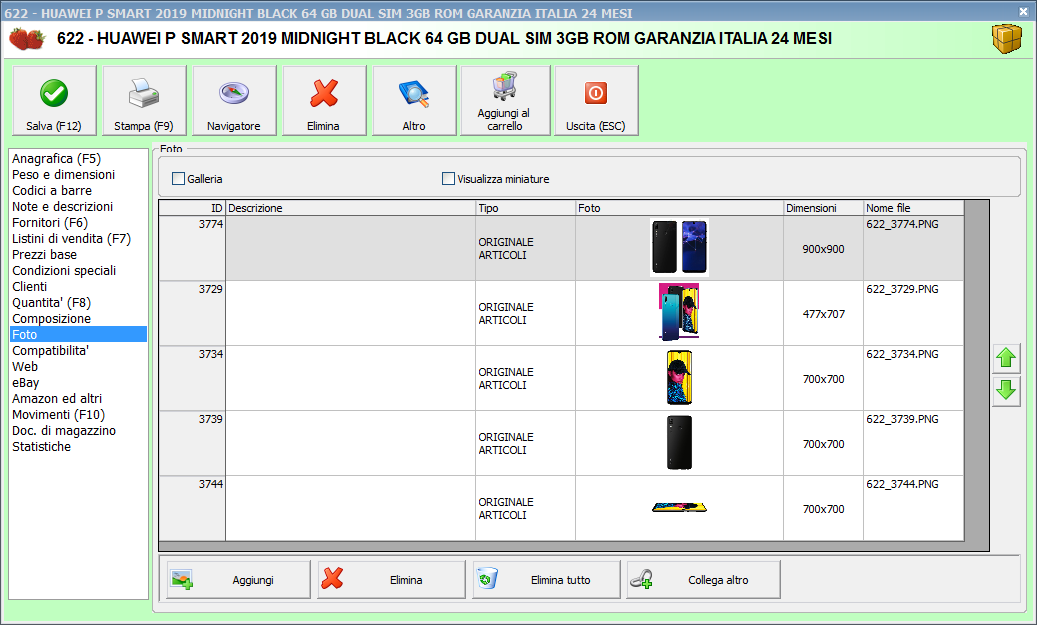
Task: Click the Tipo column header
Action: point(526,208)
